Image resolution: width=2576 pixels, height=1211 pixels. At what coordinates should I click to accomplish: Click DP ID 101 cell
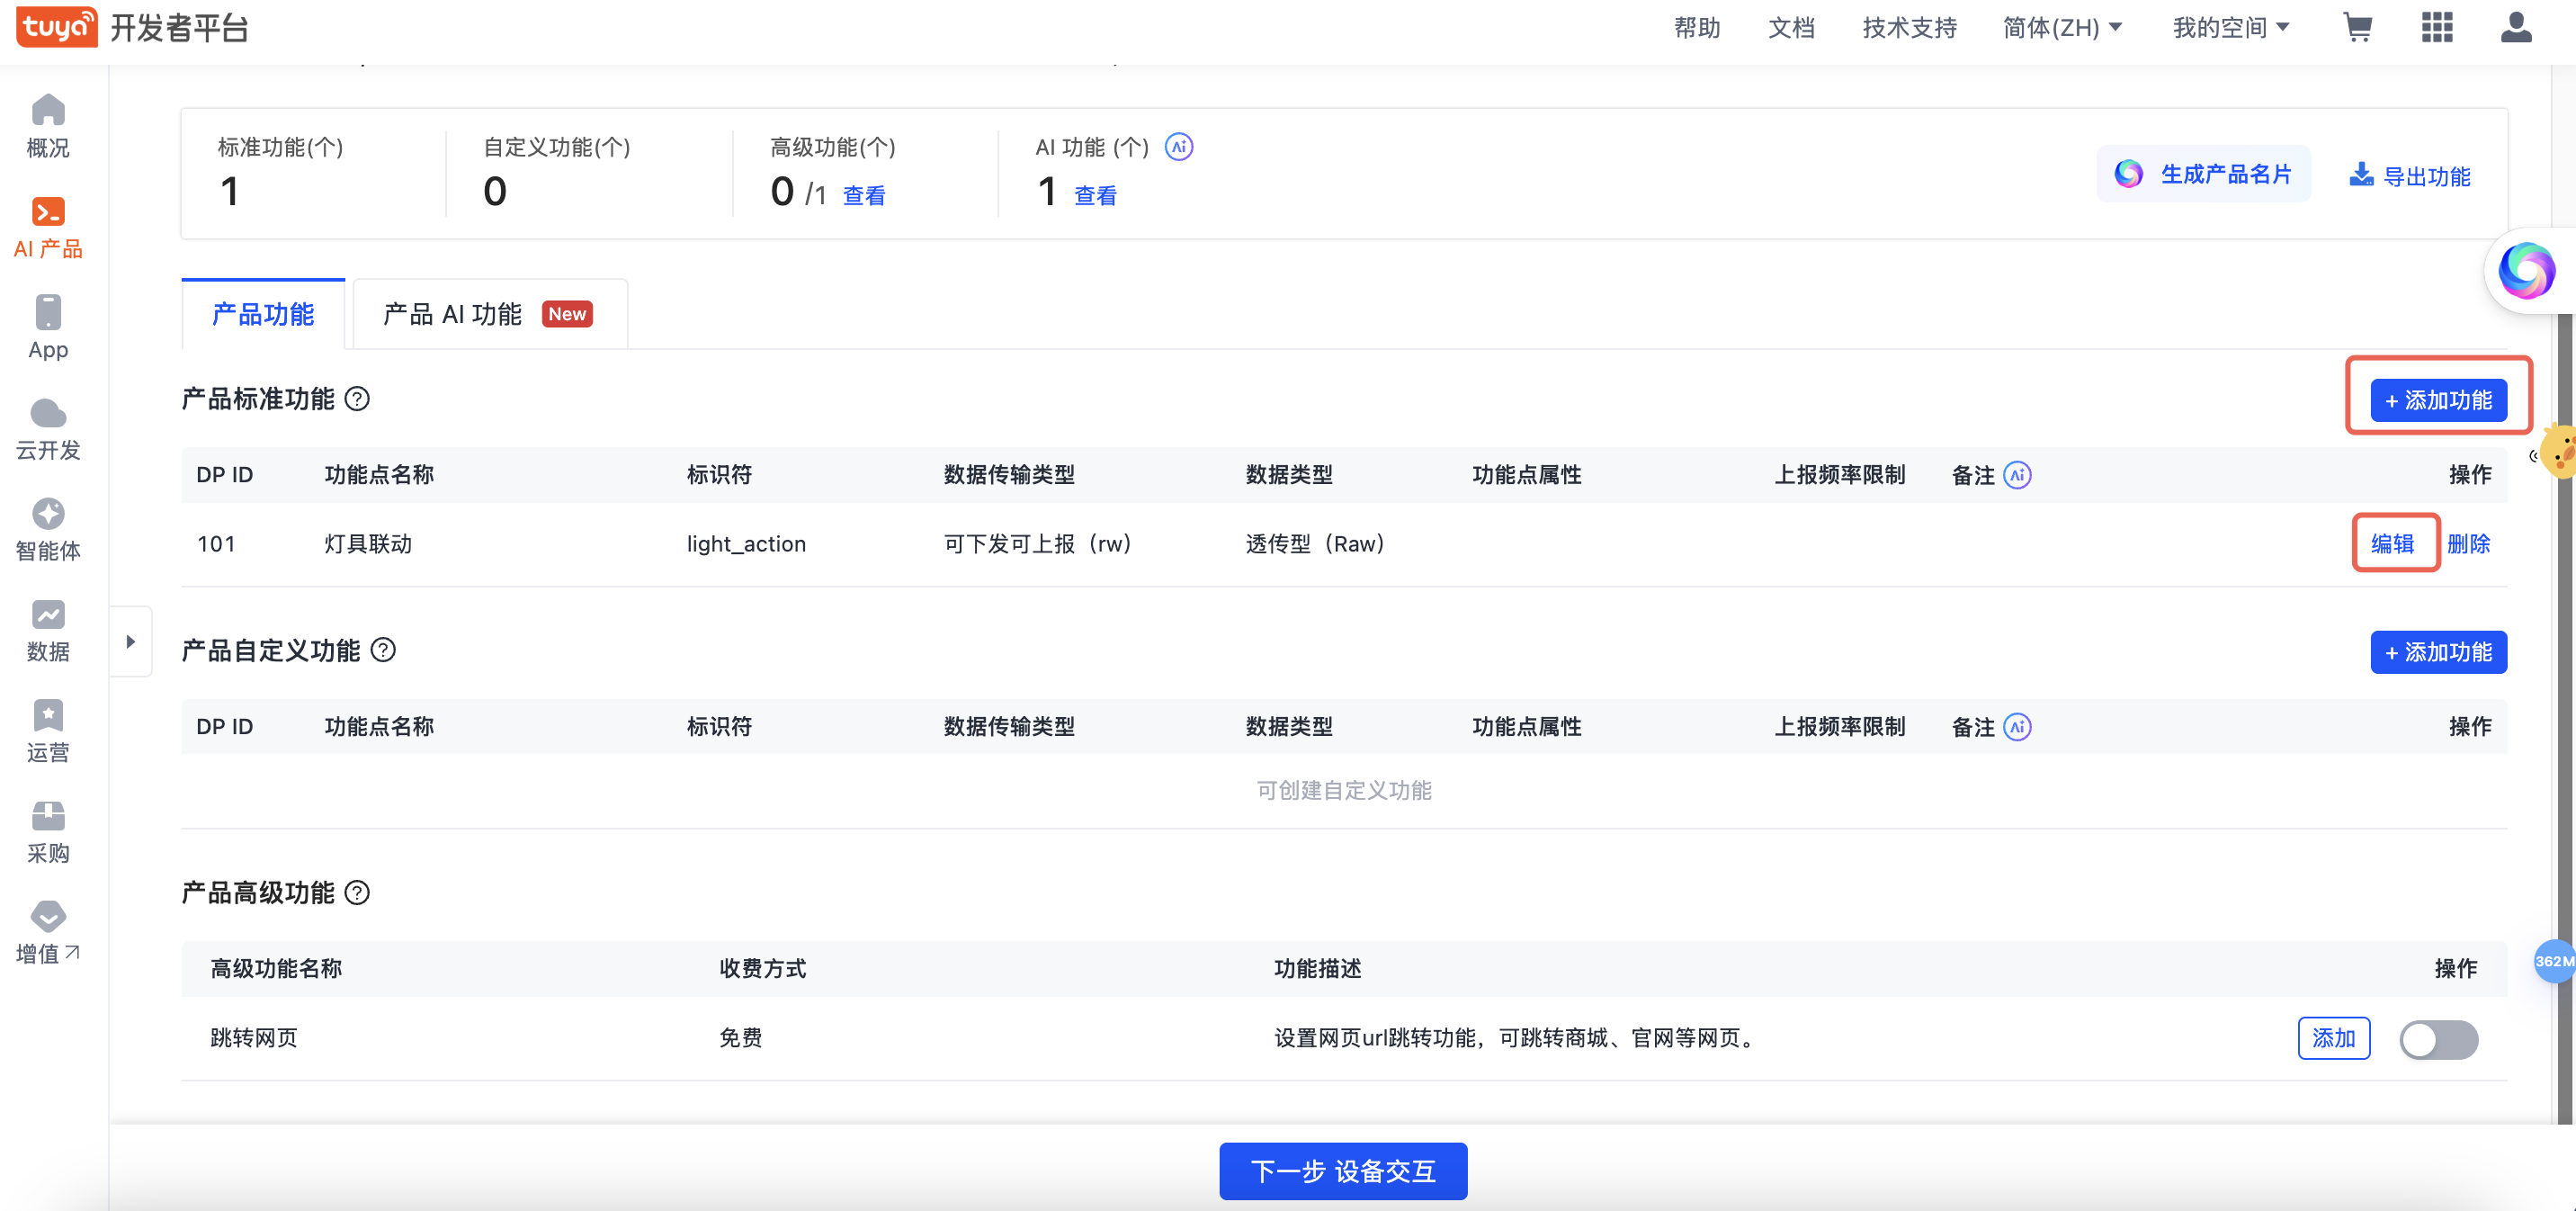216,544
